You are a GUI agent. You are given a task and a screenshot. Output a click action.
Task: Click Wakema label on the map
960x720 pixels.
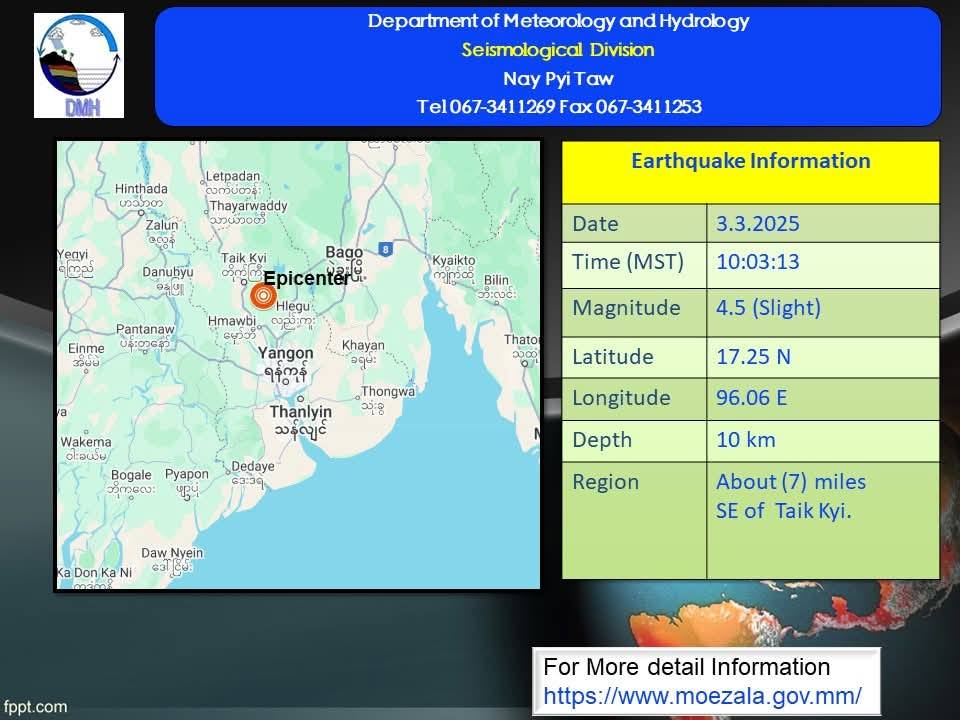86,441
